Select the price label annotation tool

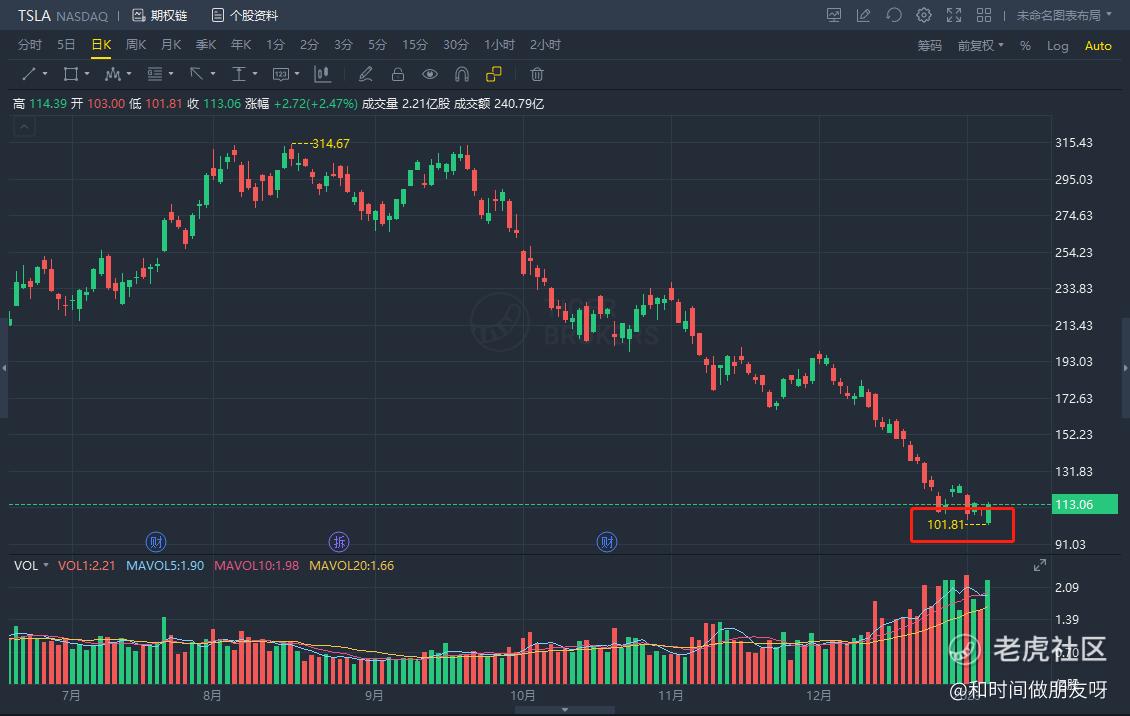pos(280,74)
